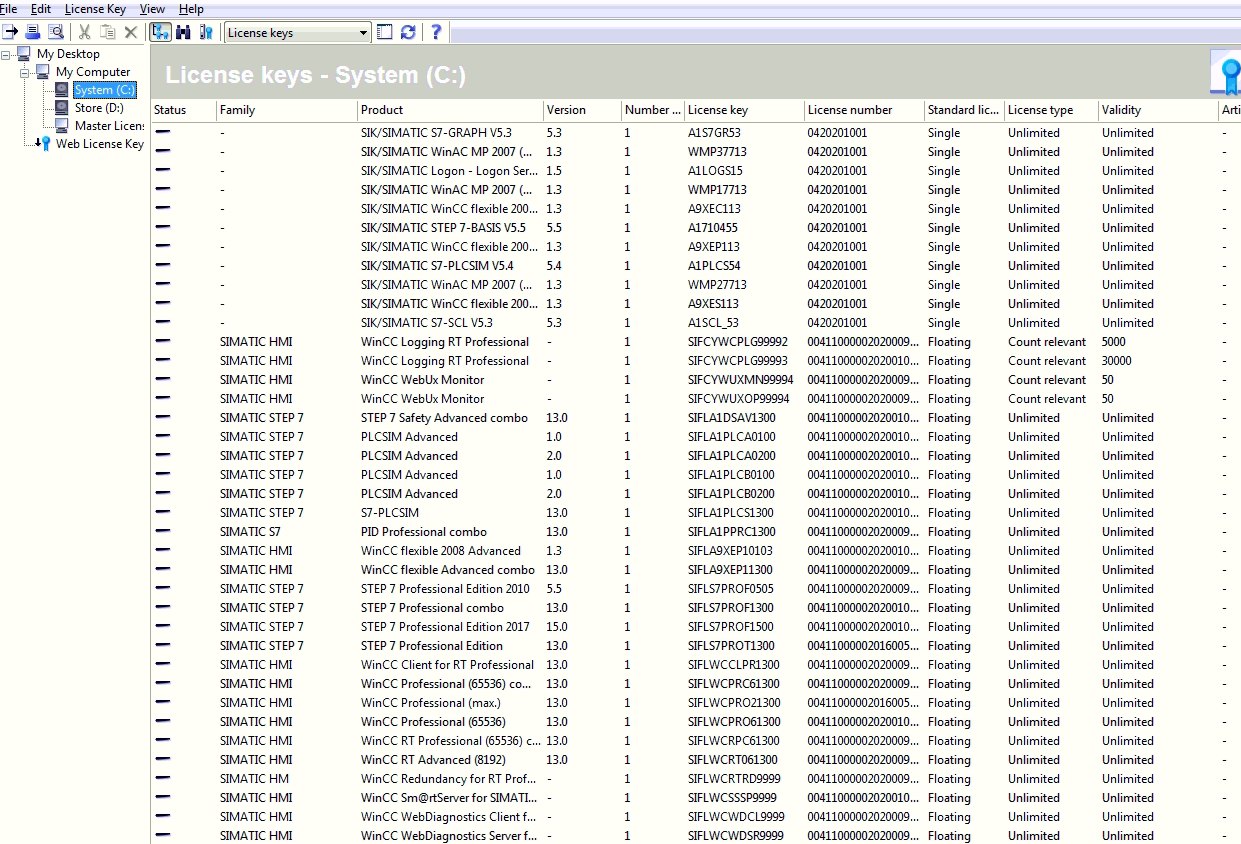Sort by the License number column header
Viewport: 1241px width, 844px height.
click(x=864, y=110)
